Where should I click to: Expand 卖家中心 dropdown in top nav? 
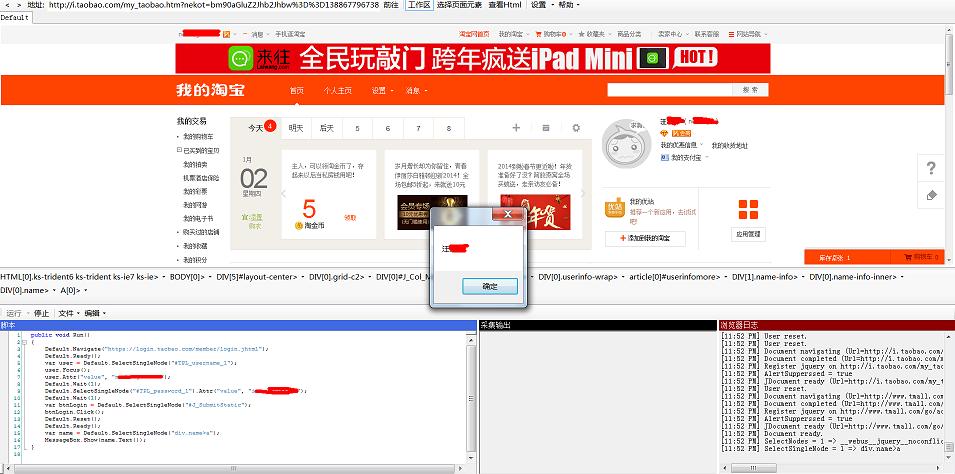(x=672, y=34)
